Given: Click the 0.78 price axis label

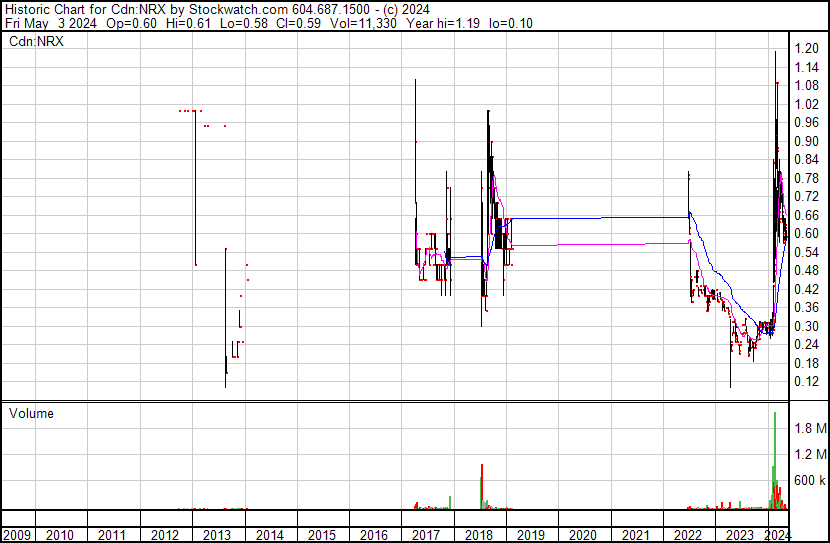Looking at the screenshot, I should 807,178.
